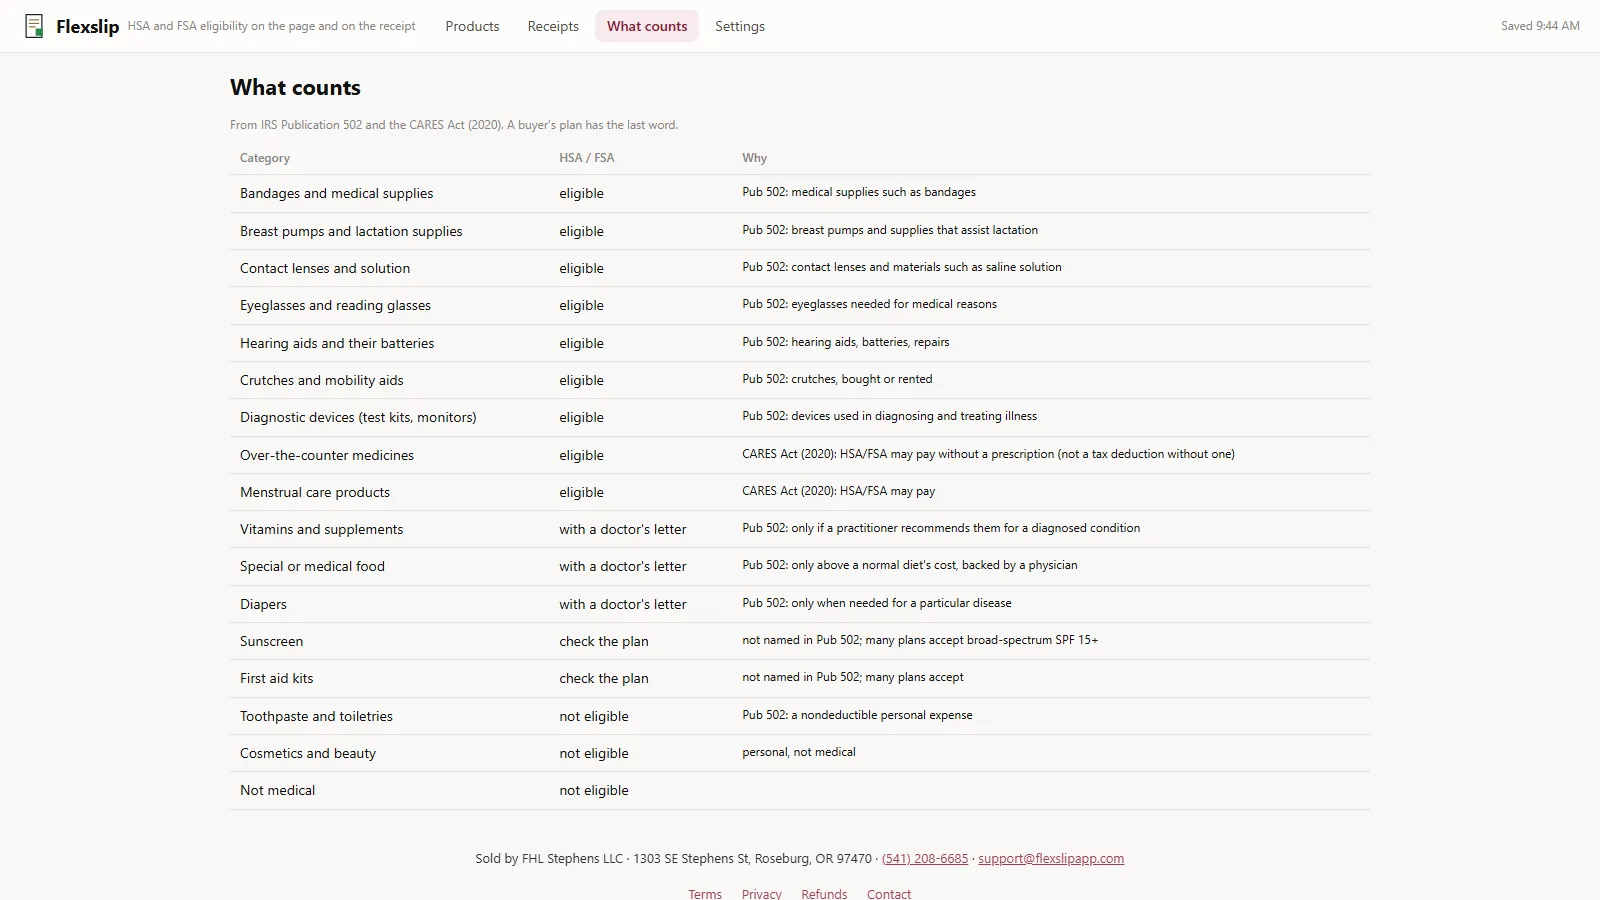The height and width of the screenshot is (900, 1600).
Task: Click the Why column header
Action: tap(755, 158)
